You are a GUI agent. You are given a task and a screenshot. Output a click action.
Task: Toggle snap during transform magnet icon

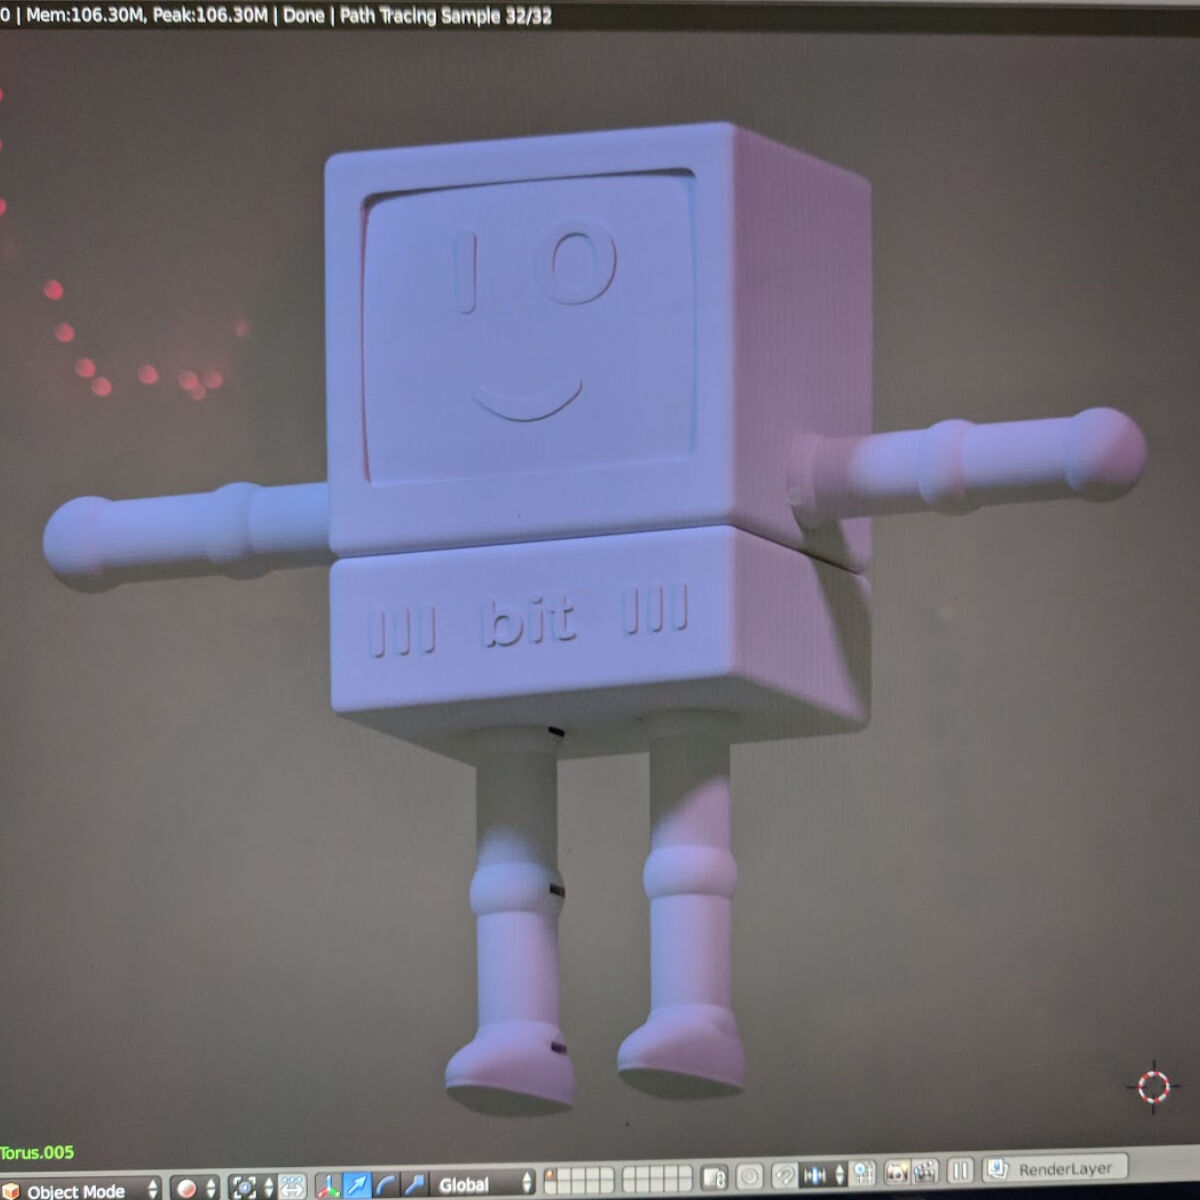coord(785,1175)
